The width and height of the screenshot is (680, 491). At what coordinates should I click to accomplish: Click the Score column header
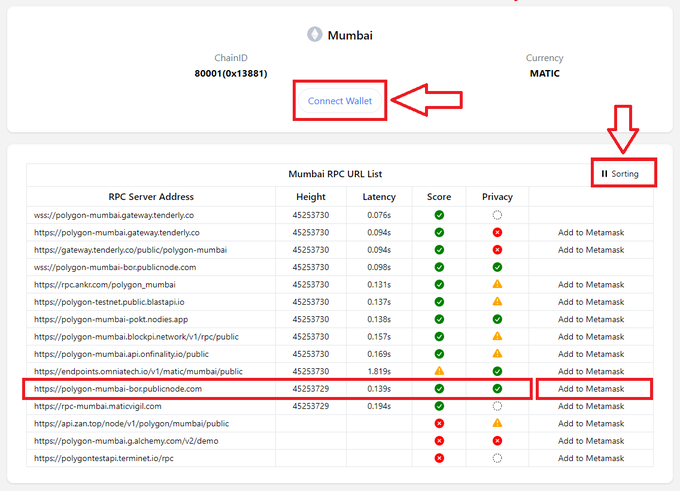tap(439, 197)
